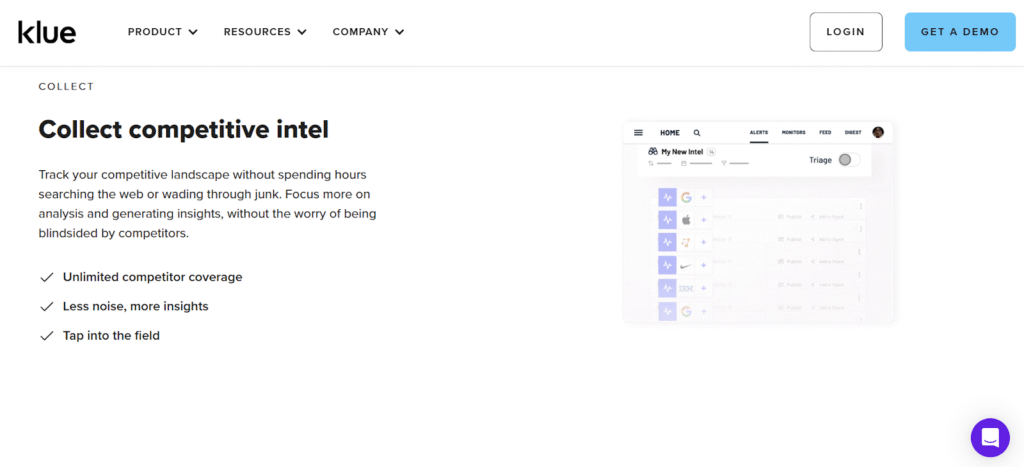Click the calendar filter icon under My New Intel
1024x467 pixels.
click(x=683, y=163)
